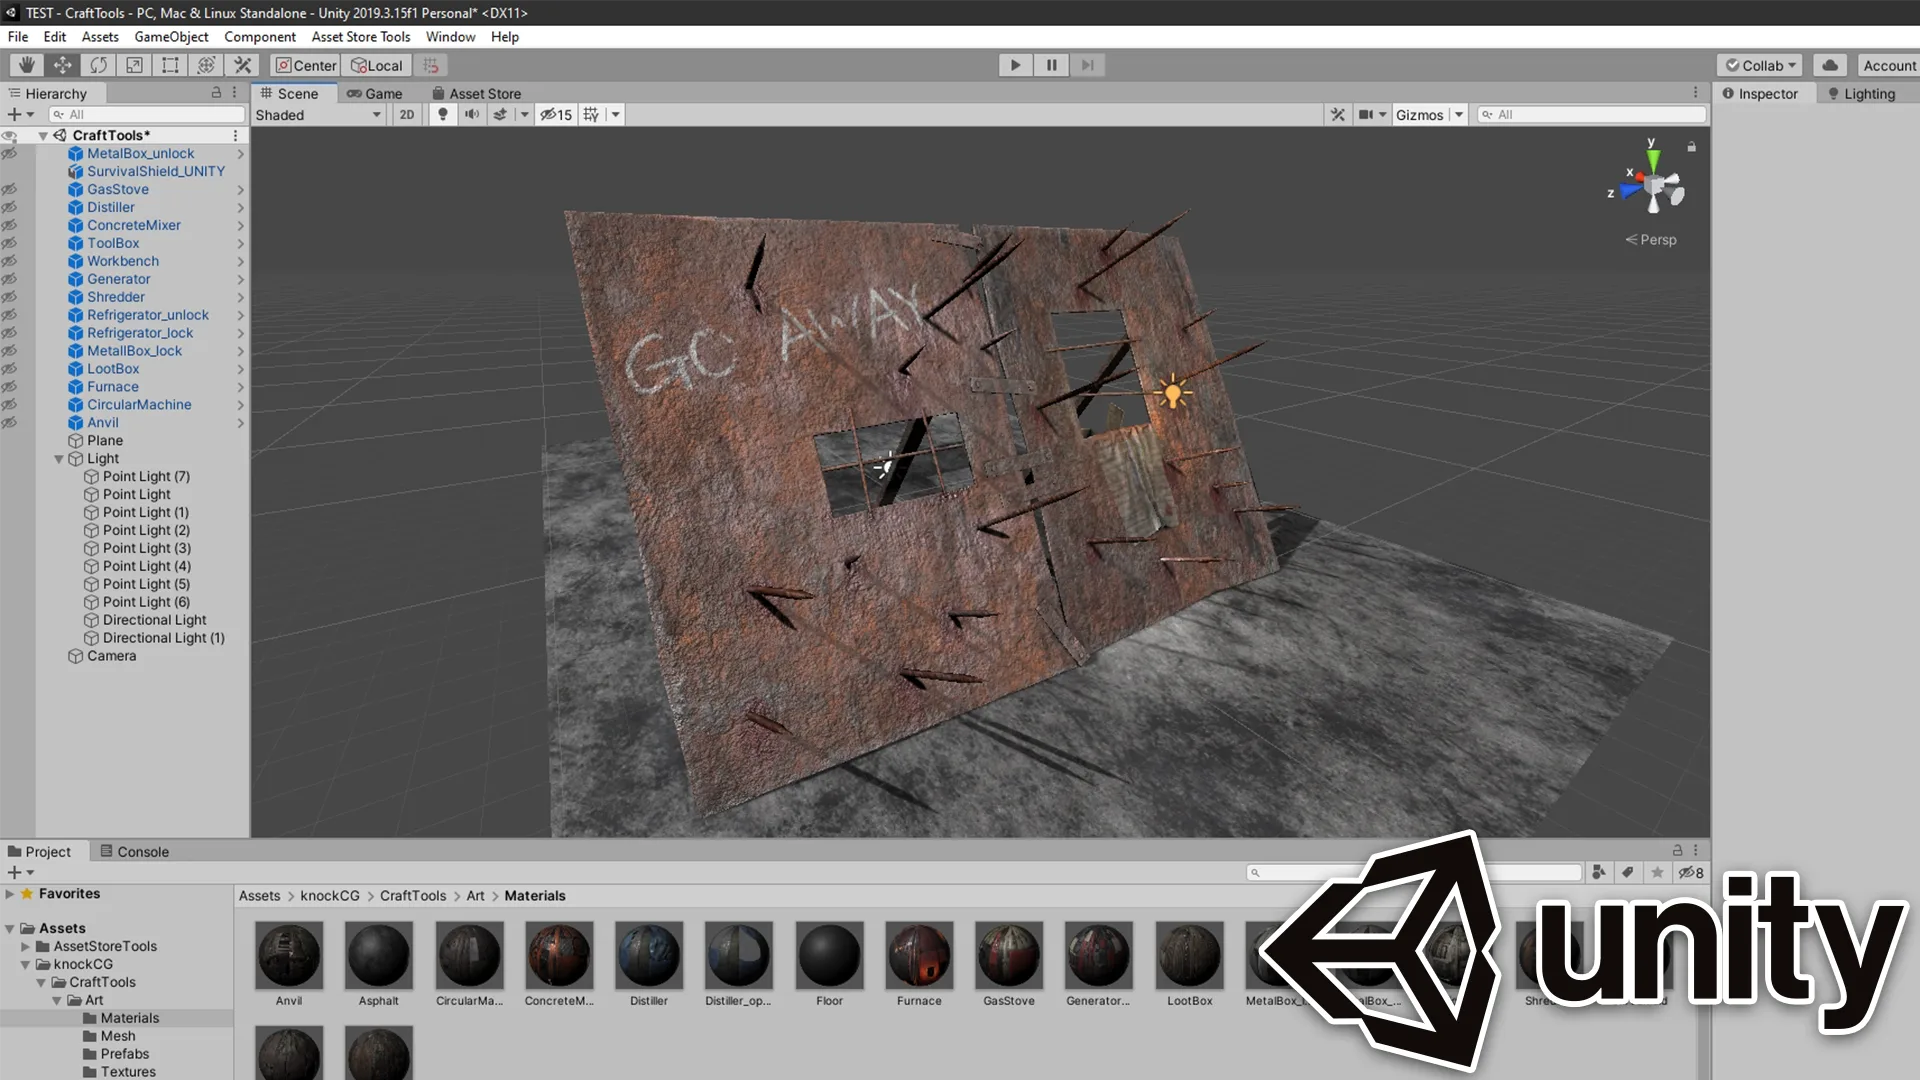Toggle 2D scene view mode
Viewport: 1920px width, 1080px height.
(x=406, y=114)
